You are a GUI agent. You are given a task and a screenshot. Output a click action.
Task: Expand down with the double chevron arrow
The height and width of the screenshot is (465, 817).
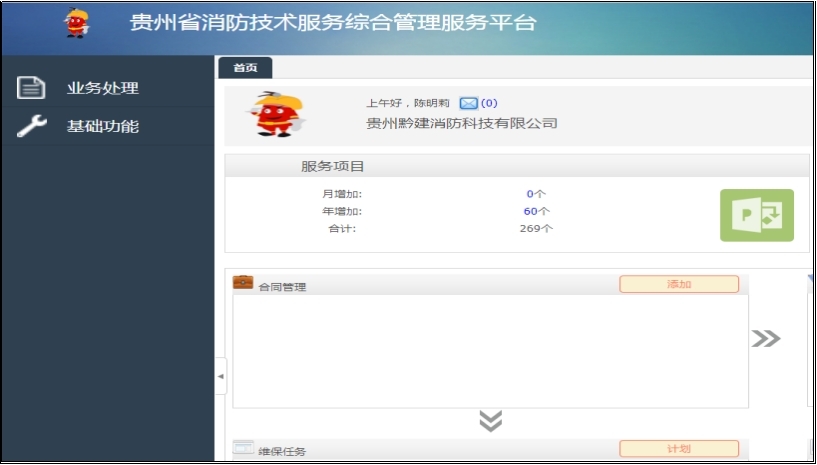pos(490,421)
